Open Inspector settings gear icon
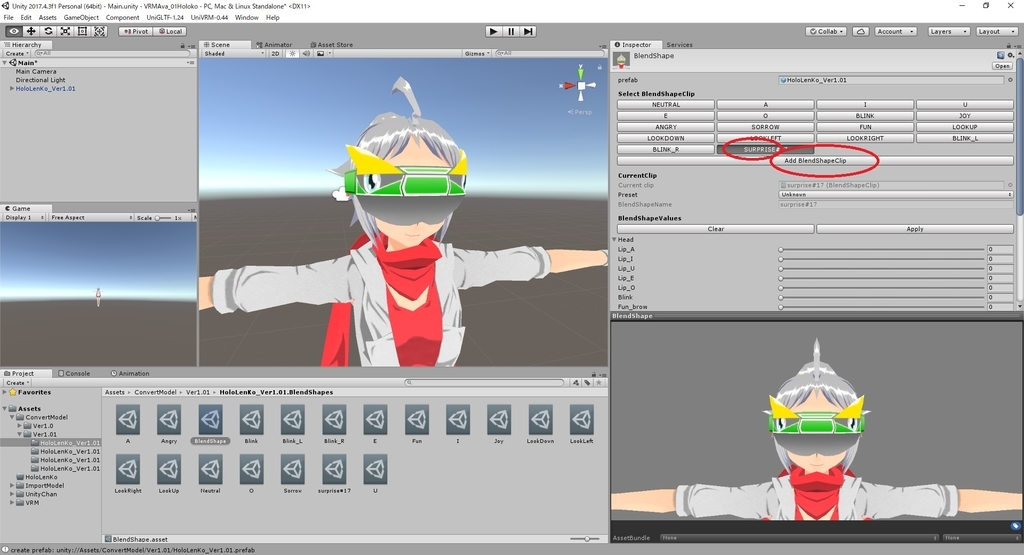The width and height of the screenshot is (1024, 555). coord(1010,56)
